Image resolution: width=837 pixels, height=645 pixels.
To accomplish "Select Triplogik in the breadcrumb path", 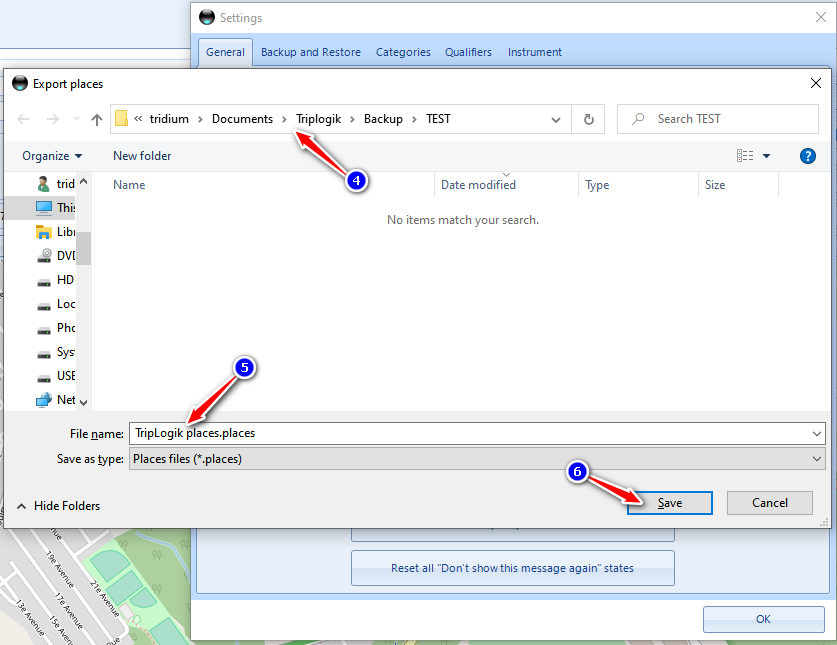I will (x=318, y=119).
